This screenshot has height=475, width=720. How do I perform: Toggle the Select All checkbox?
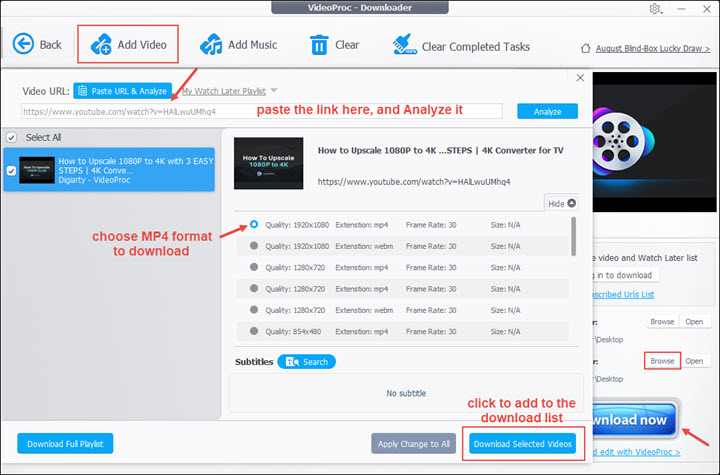[11, 137]
